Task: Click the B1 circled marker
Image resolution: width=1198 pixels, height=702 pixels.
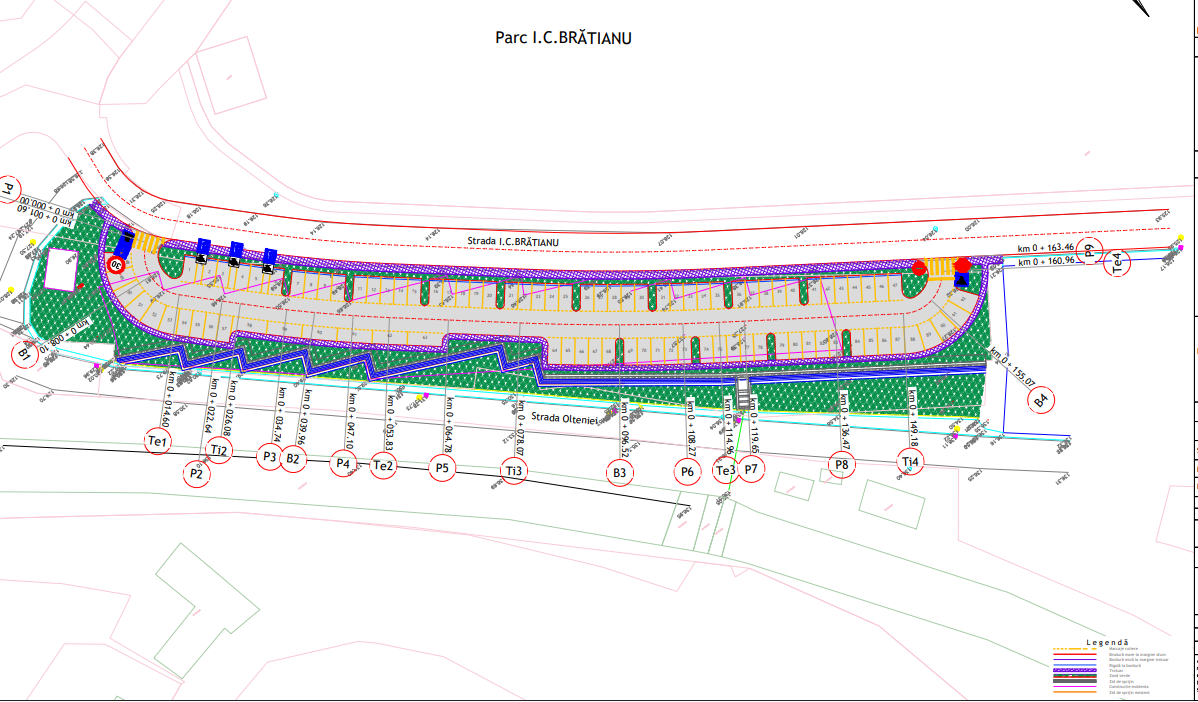Action: (26, 353)
